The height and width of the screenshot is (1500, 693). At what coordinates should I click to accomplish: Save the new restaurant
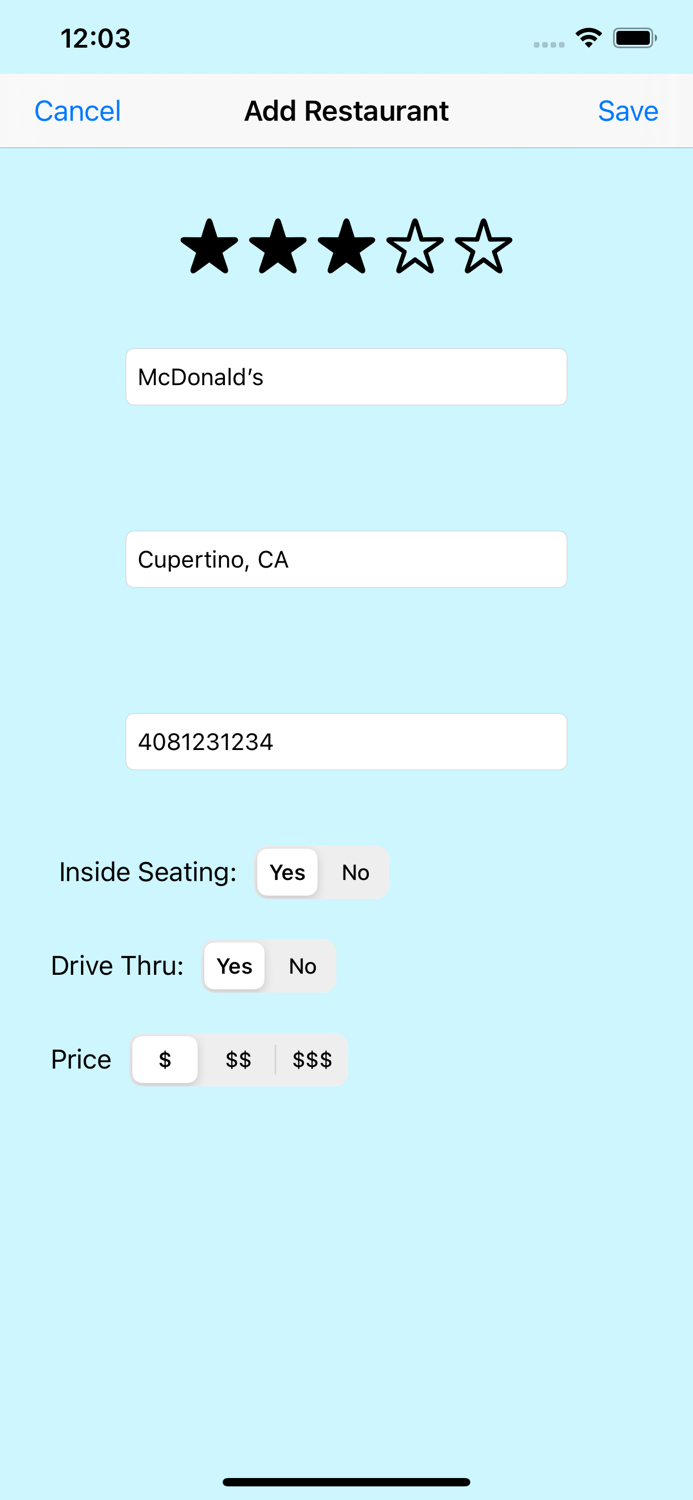click(x=628, y=111)
